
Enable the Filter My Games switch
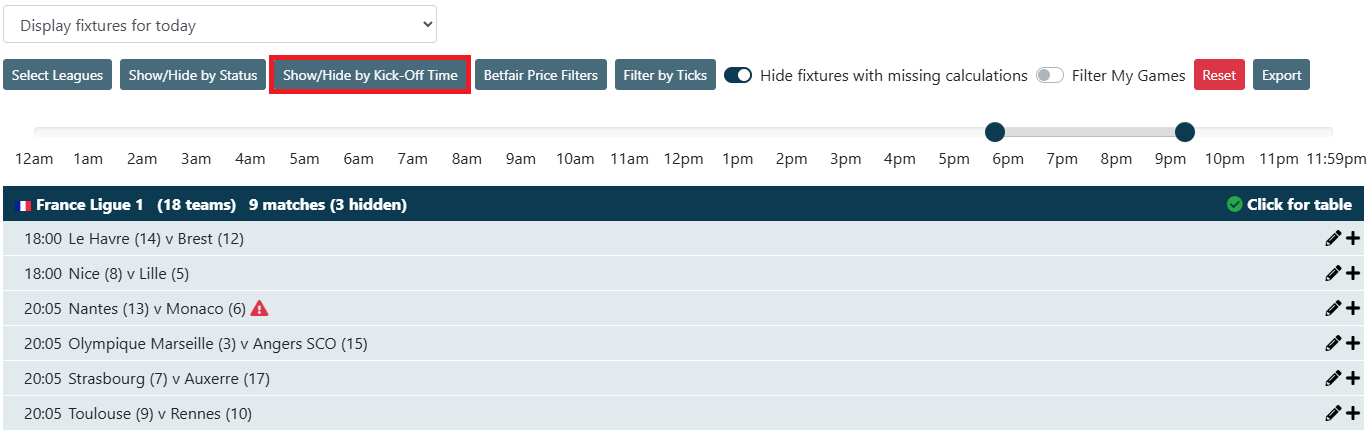point(1049,75)
